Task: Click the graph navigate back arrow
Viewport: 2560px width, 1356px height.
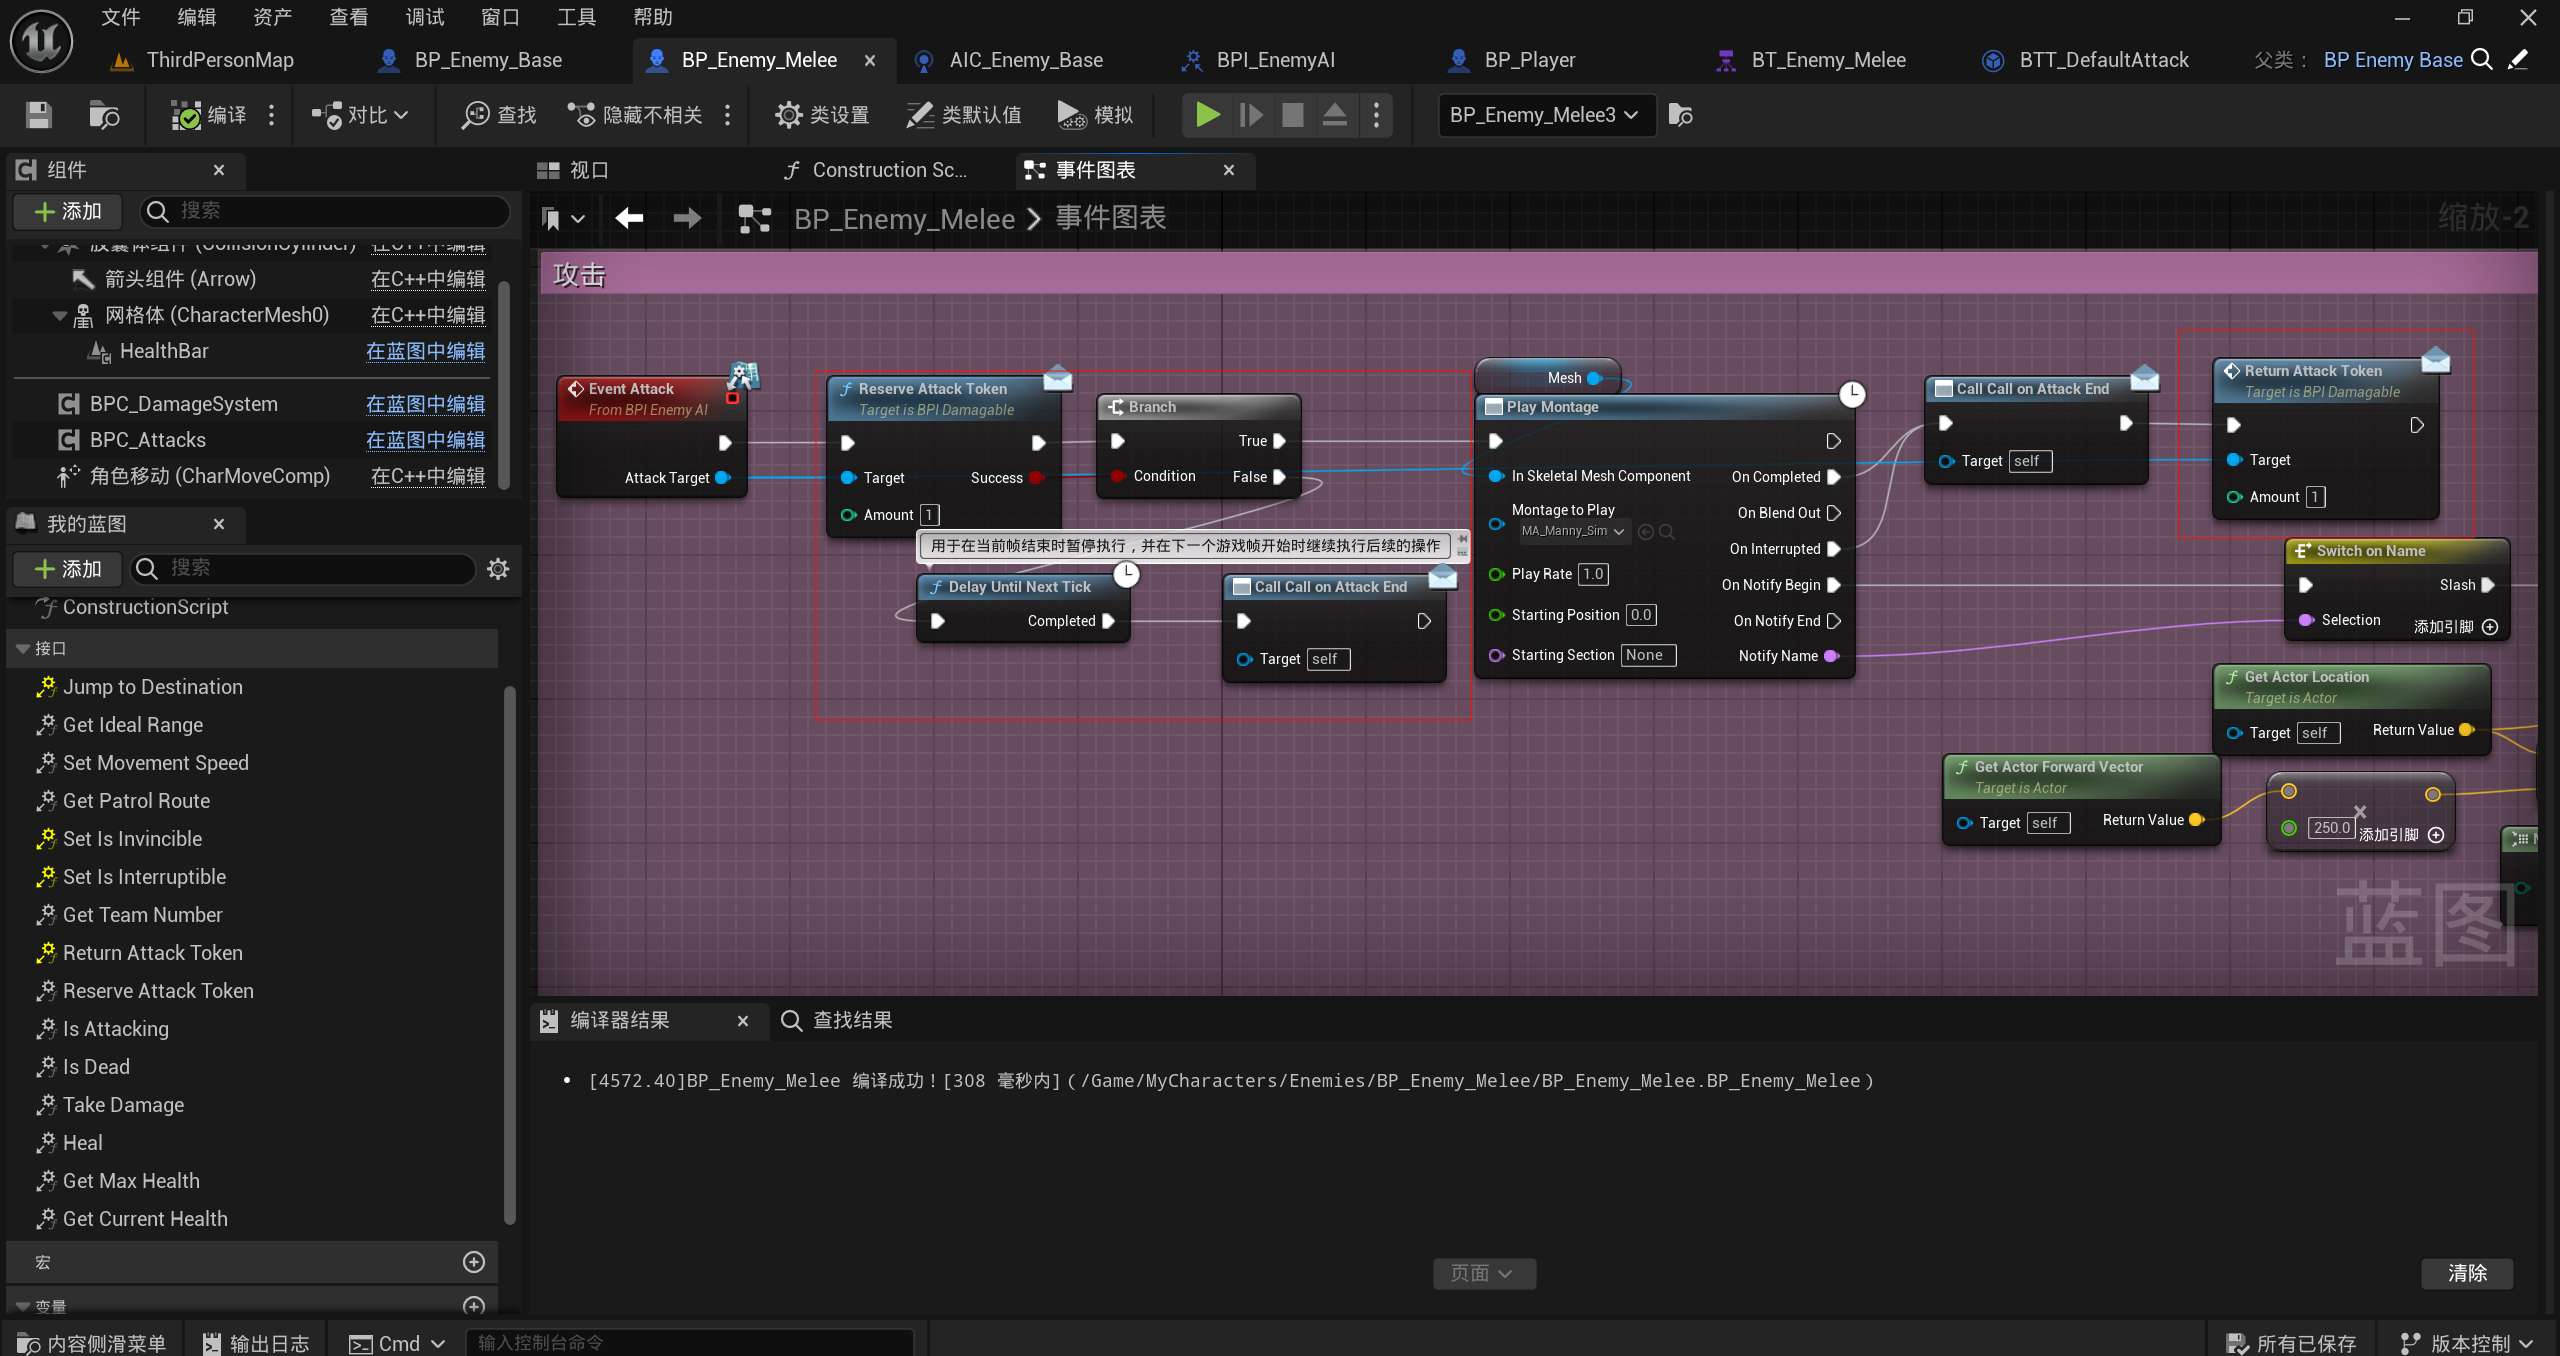Action: (x=629, y=218)
